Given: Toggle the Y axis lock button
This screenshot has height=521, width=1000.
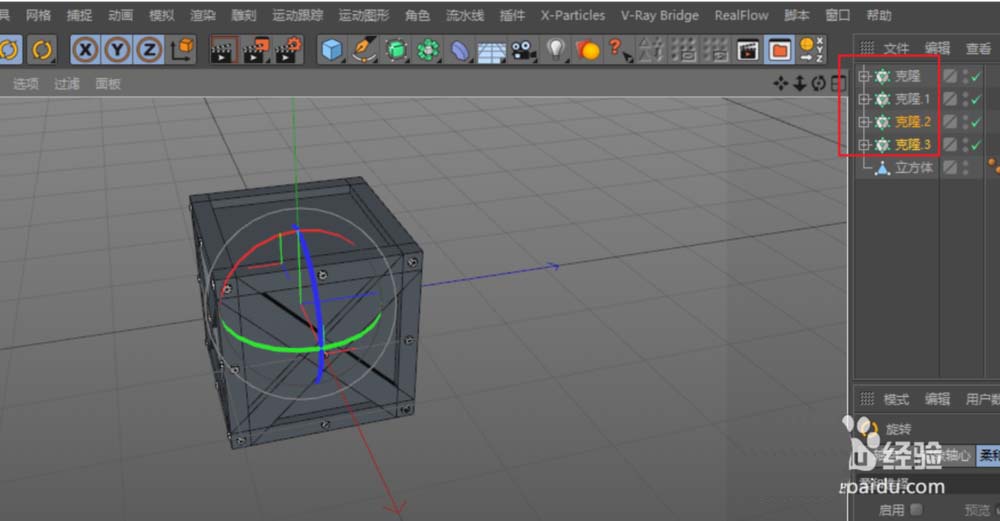Looking at the screenshot, I should 117,49.
